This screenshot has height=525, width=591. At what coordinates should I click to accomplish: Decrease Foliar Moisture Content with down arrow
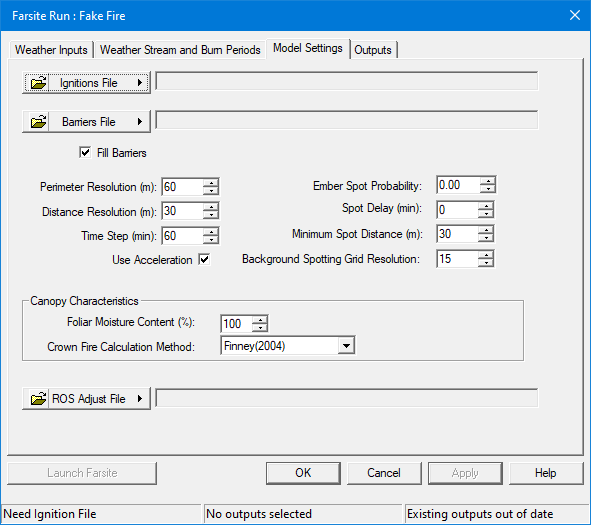tap(260, 327)
